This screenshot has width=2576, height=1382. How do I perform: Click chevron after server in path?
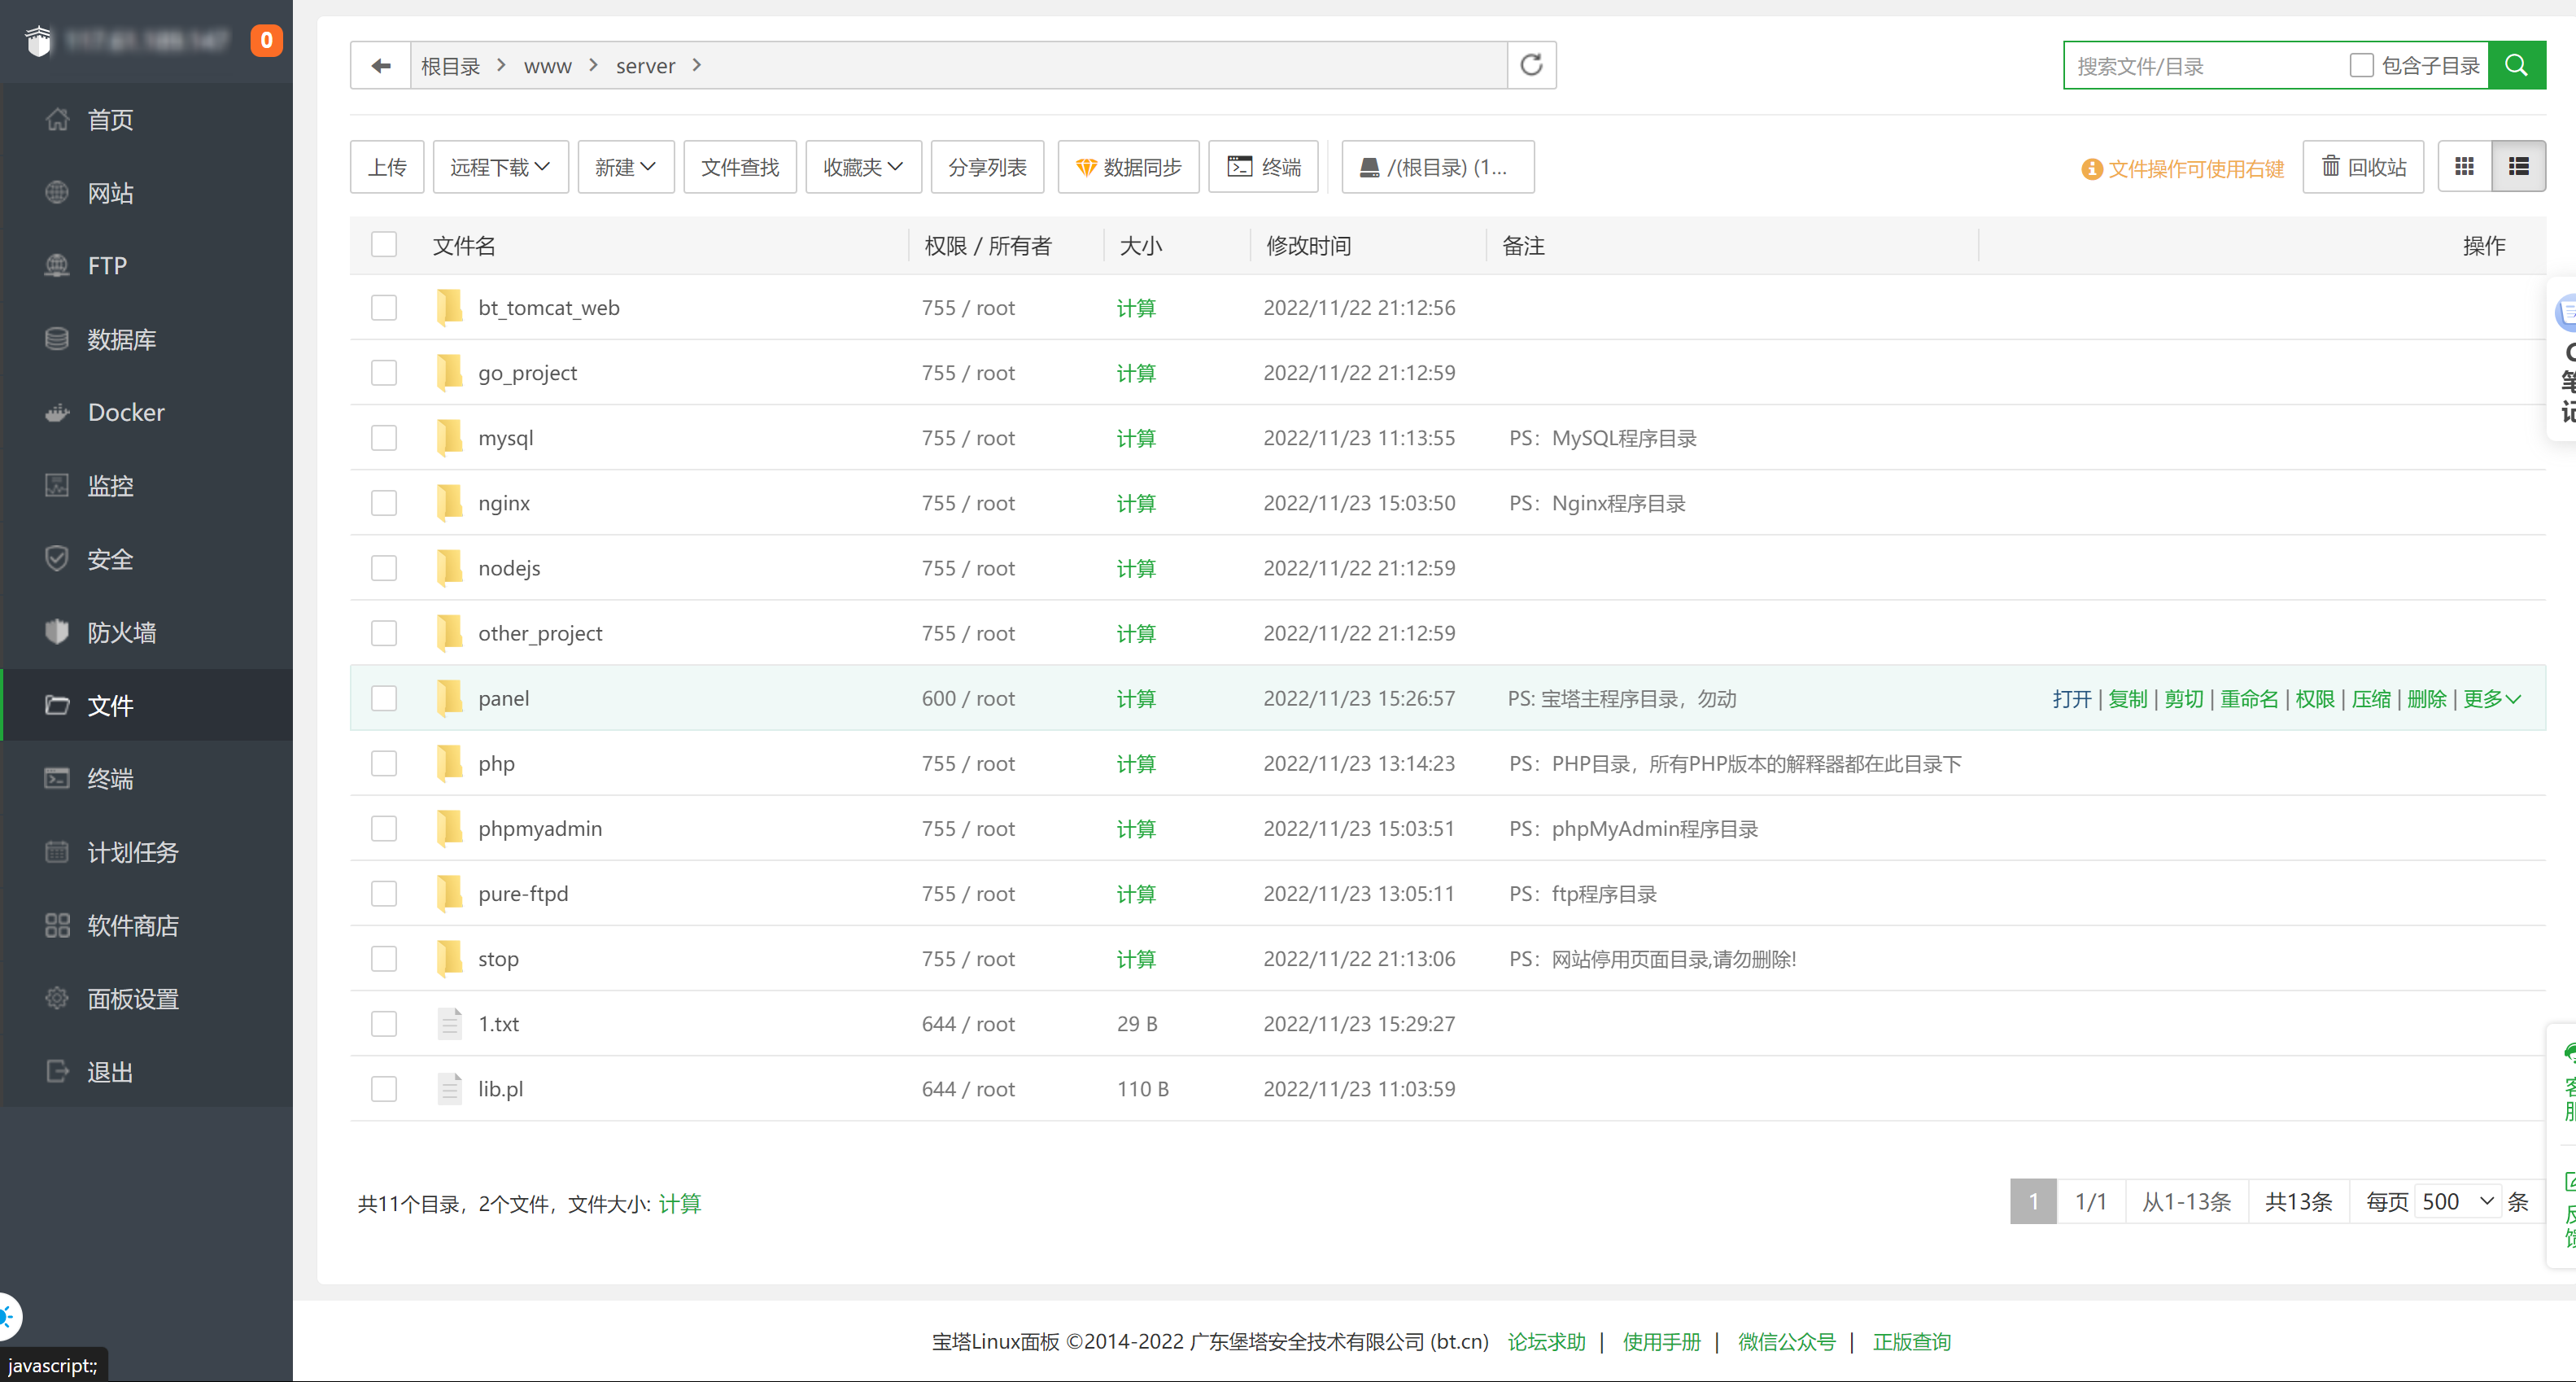pyautogui.click(x=697, y=65)
